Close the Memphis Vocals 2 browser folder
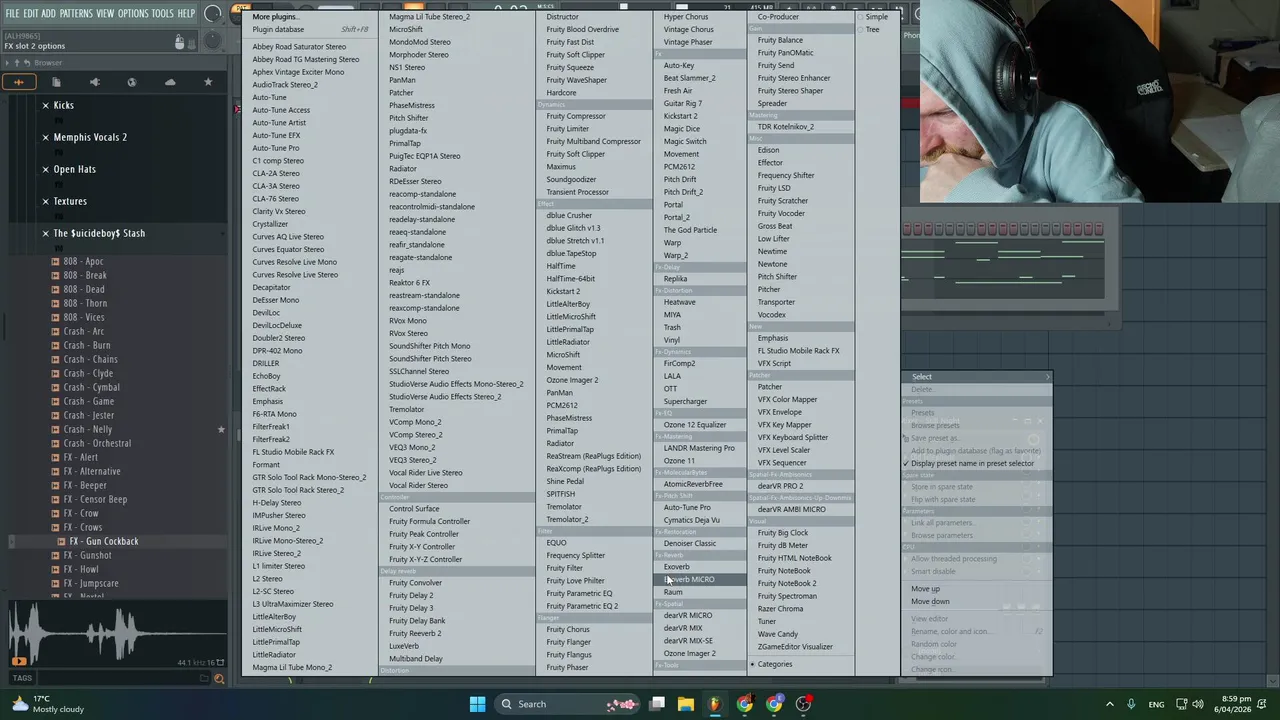Image resolution: width=1280 pixels, height=720 pixels. [45, 137]
